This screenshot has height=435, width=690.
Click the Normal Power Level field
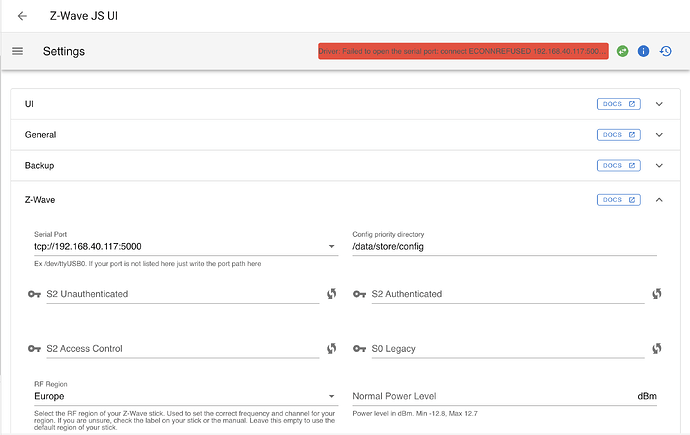[504, 396]
